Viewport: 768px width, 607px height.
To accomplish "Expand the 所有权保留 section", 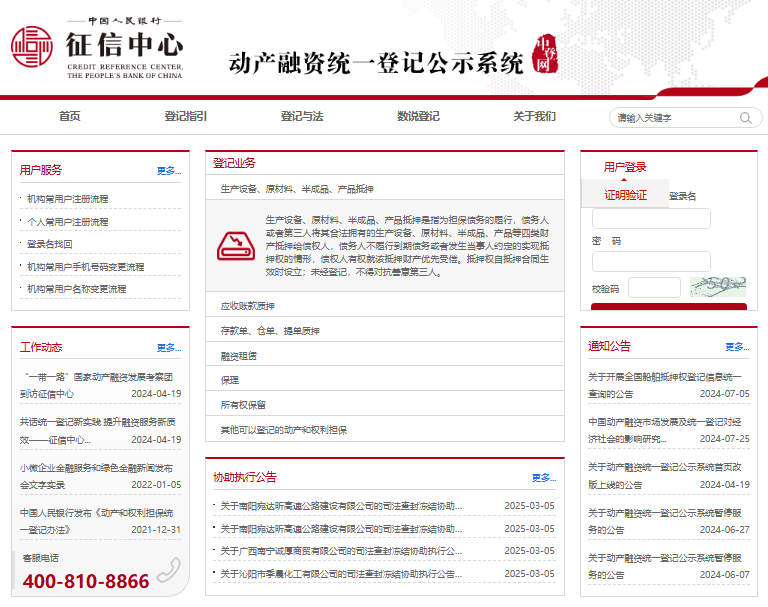I will [385, 405].
